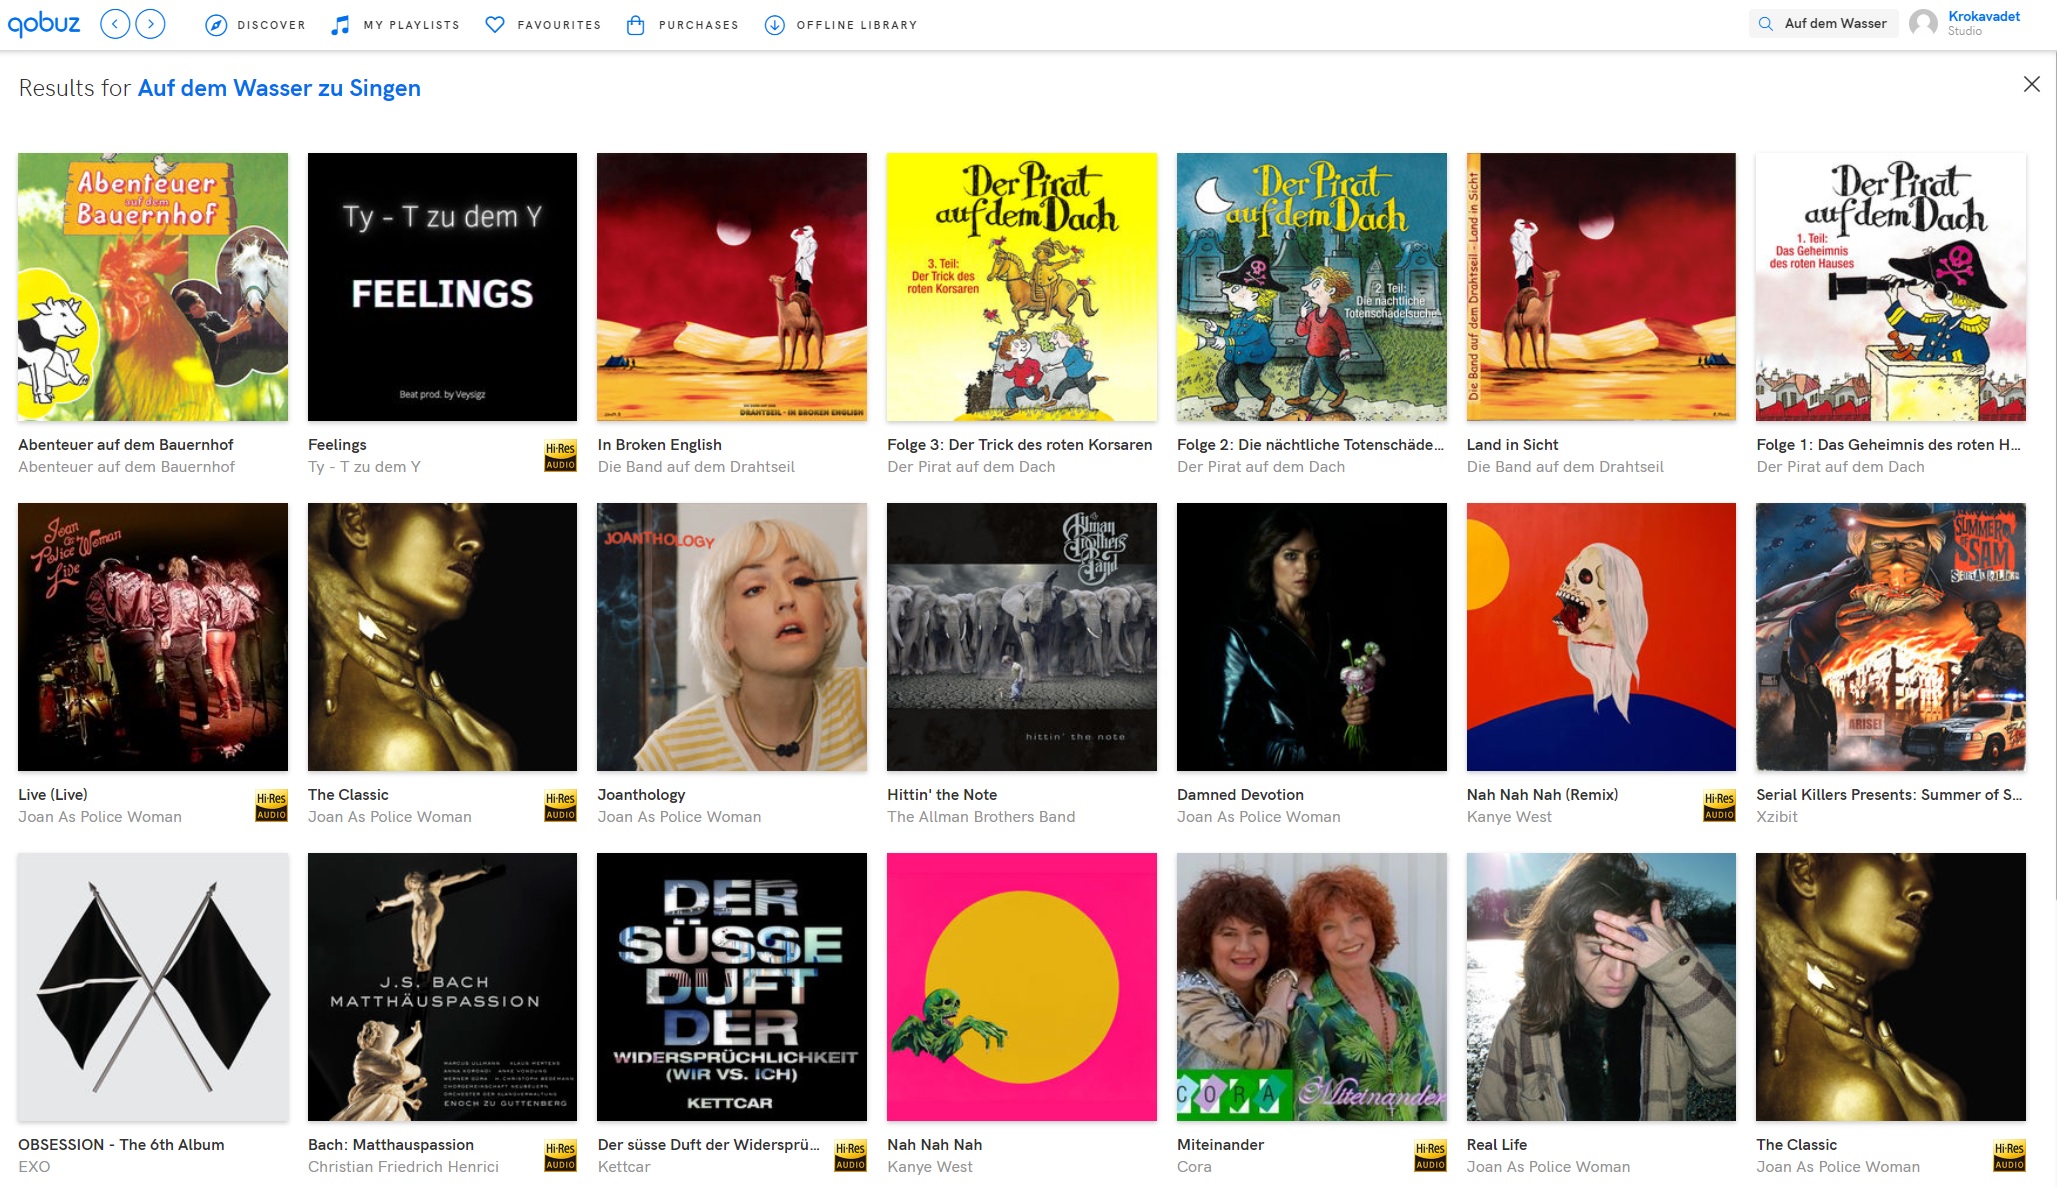Click the search magnifier icon
The width and height of the screenshot is (2057, 1187).
[x=1766, y=24]
